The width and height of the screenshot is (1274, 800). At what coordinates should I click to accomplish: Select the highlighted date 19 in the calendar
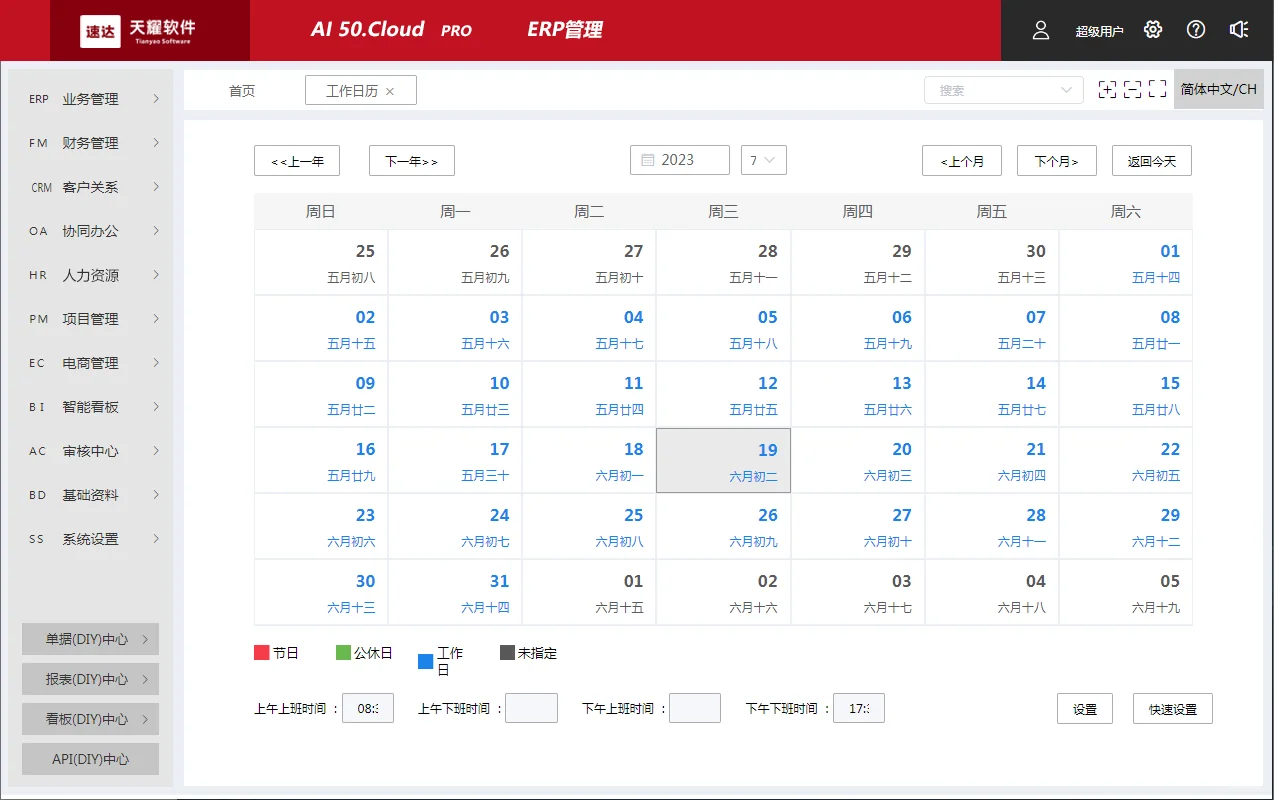pos(723,460)
